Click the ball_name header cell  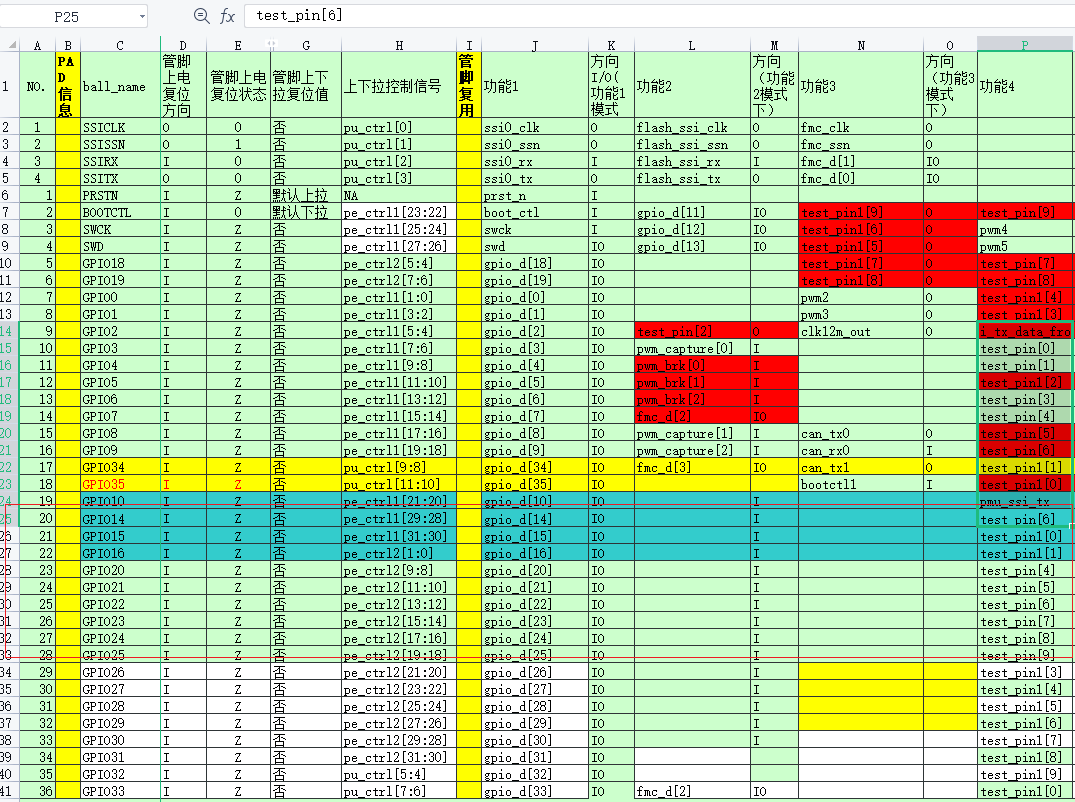point(120,86)
